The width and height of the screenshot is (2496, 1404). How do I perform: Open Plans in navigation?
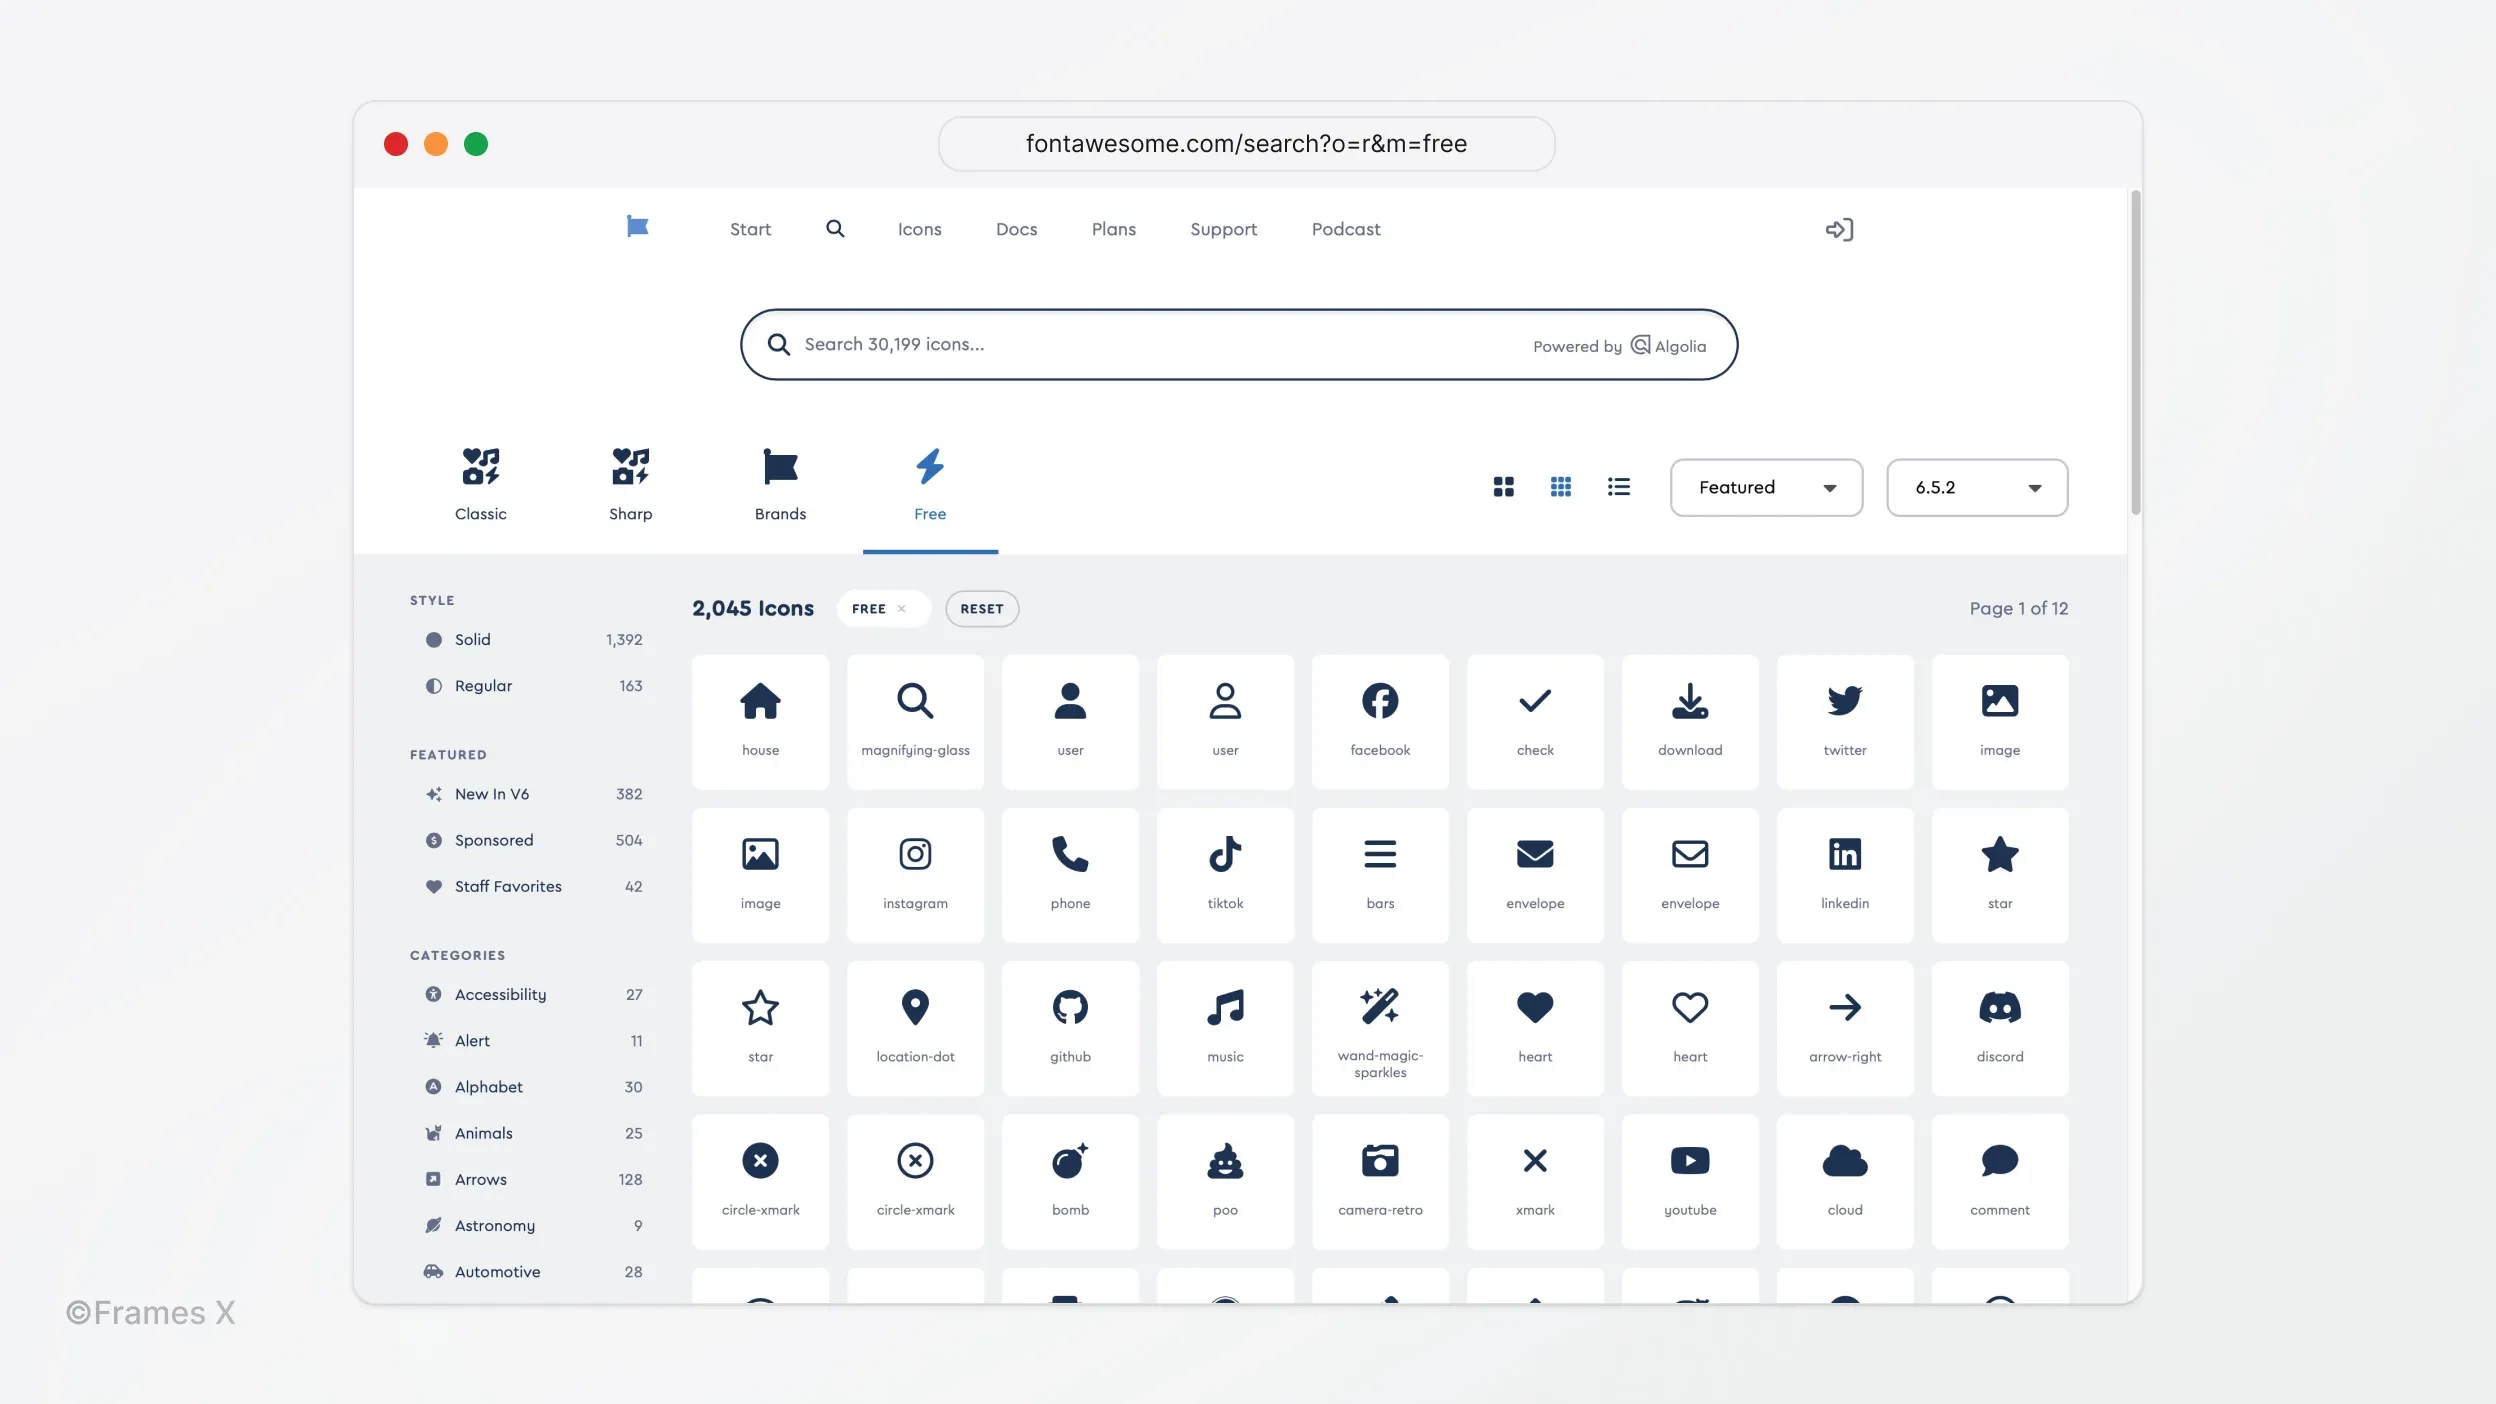(x=1113, y=229)
